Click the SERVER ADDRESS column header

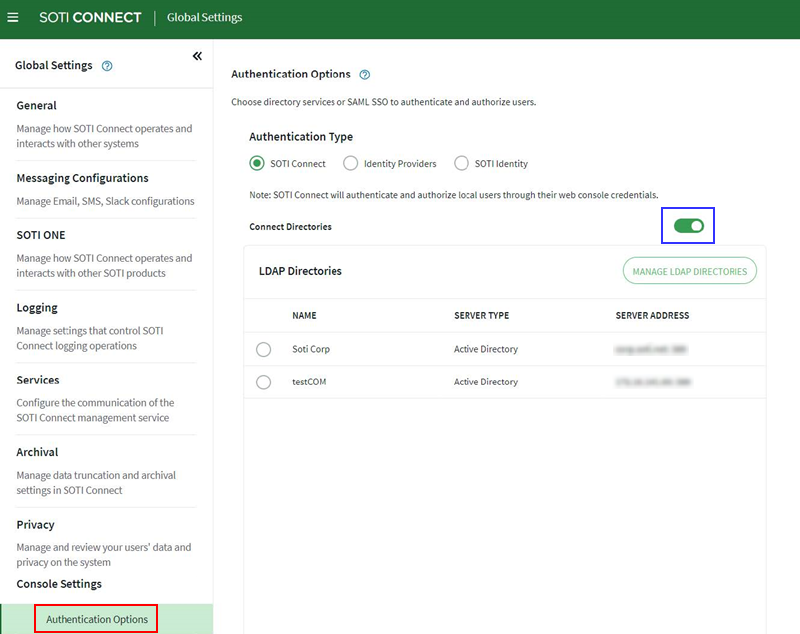coord(652,316)
